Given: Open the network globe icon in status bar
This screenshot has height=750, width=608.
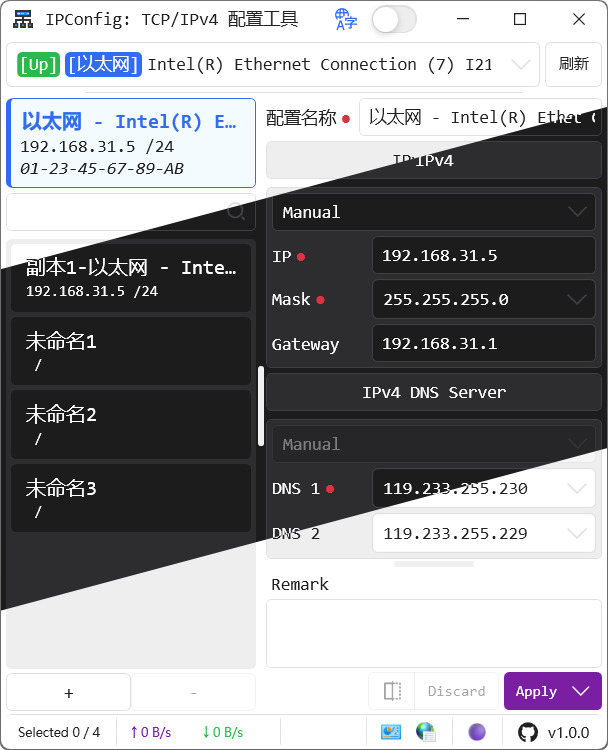Looking at the screenshot, I should tap(425, 732).
